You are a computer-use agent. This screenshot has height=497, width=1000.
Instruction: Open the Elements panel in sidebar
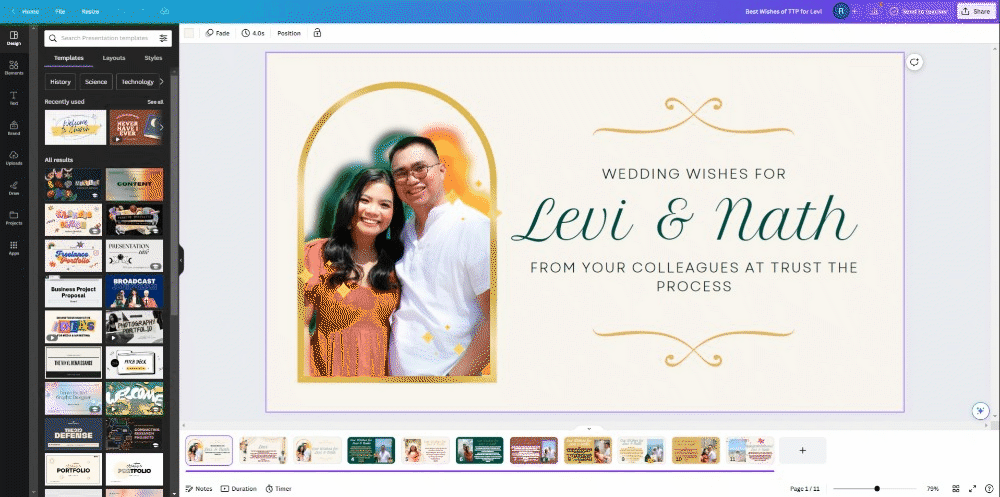(14, 68)
